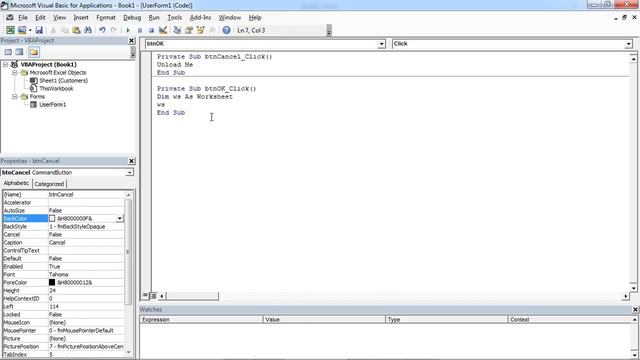
Task: Click the Procedure View button below code
Action: 145,296
